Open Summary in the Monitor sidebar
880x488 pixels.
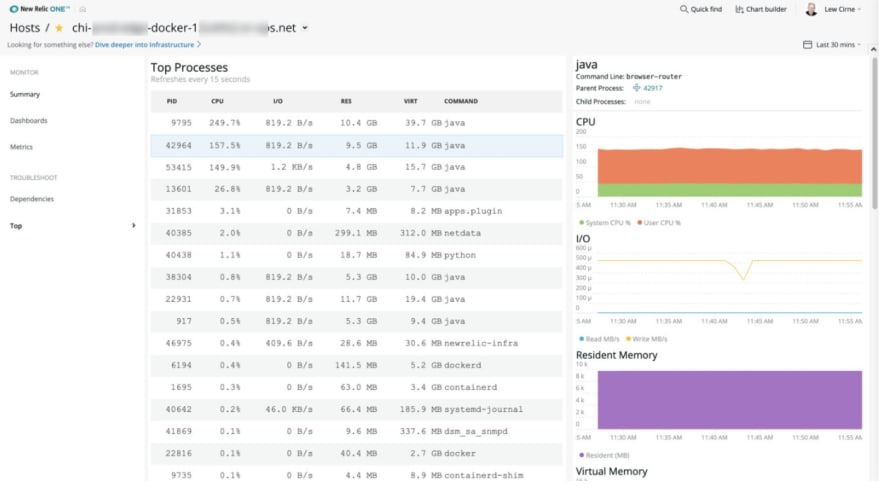pos(25,94)
